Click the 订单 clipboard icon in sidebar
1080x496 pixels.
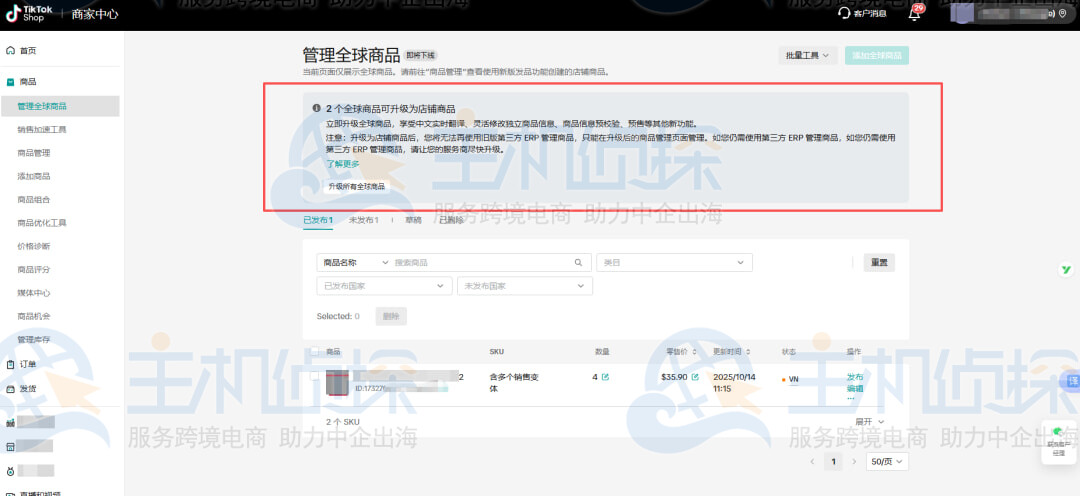pyautogui.click(x=10, y=364)
